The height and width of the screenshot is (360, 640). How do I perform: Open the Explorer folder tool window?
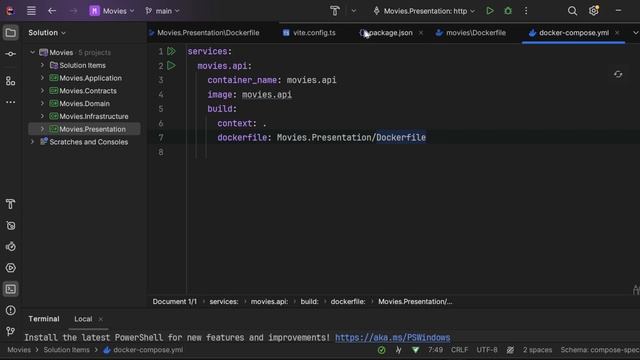click(11, 33)
